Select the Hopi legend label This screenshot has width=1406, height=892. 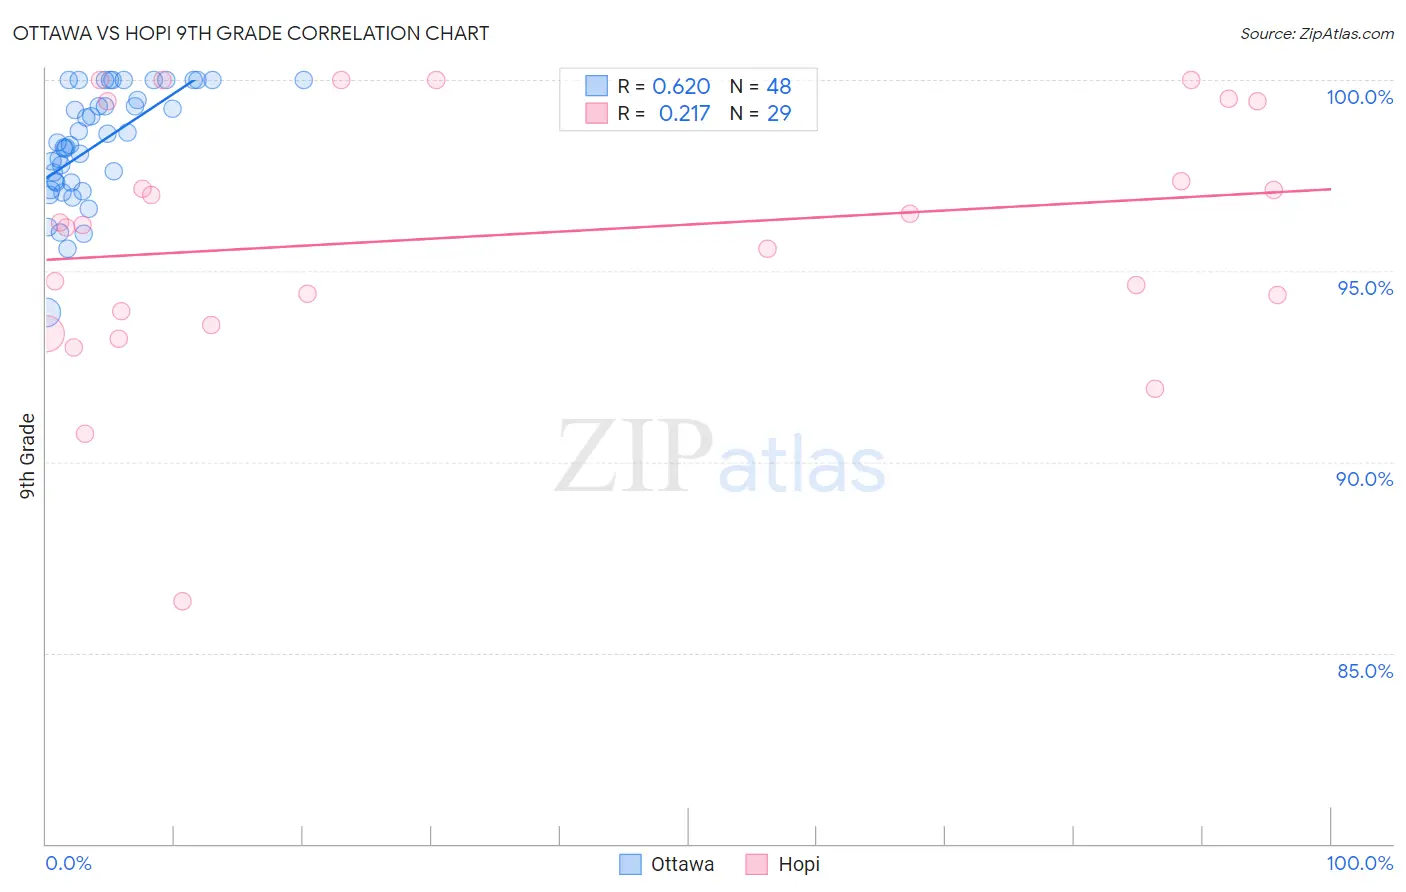799,864
